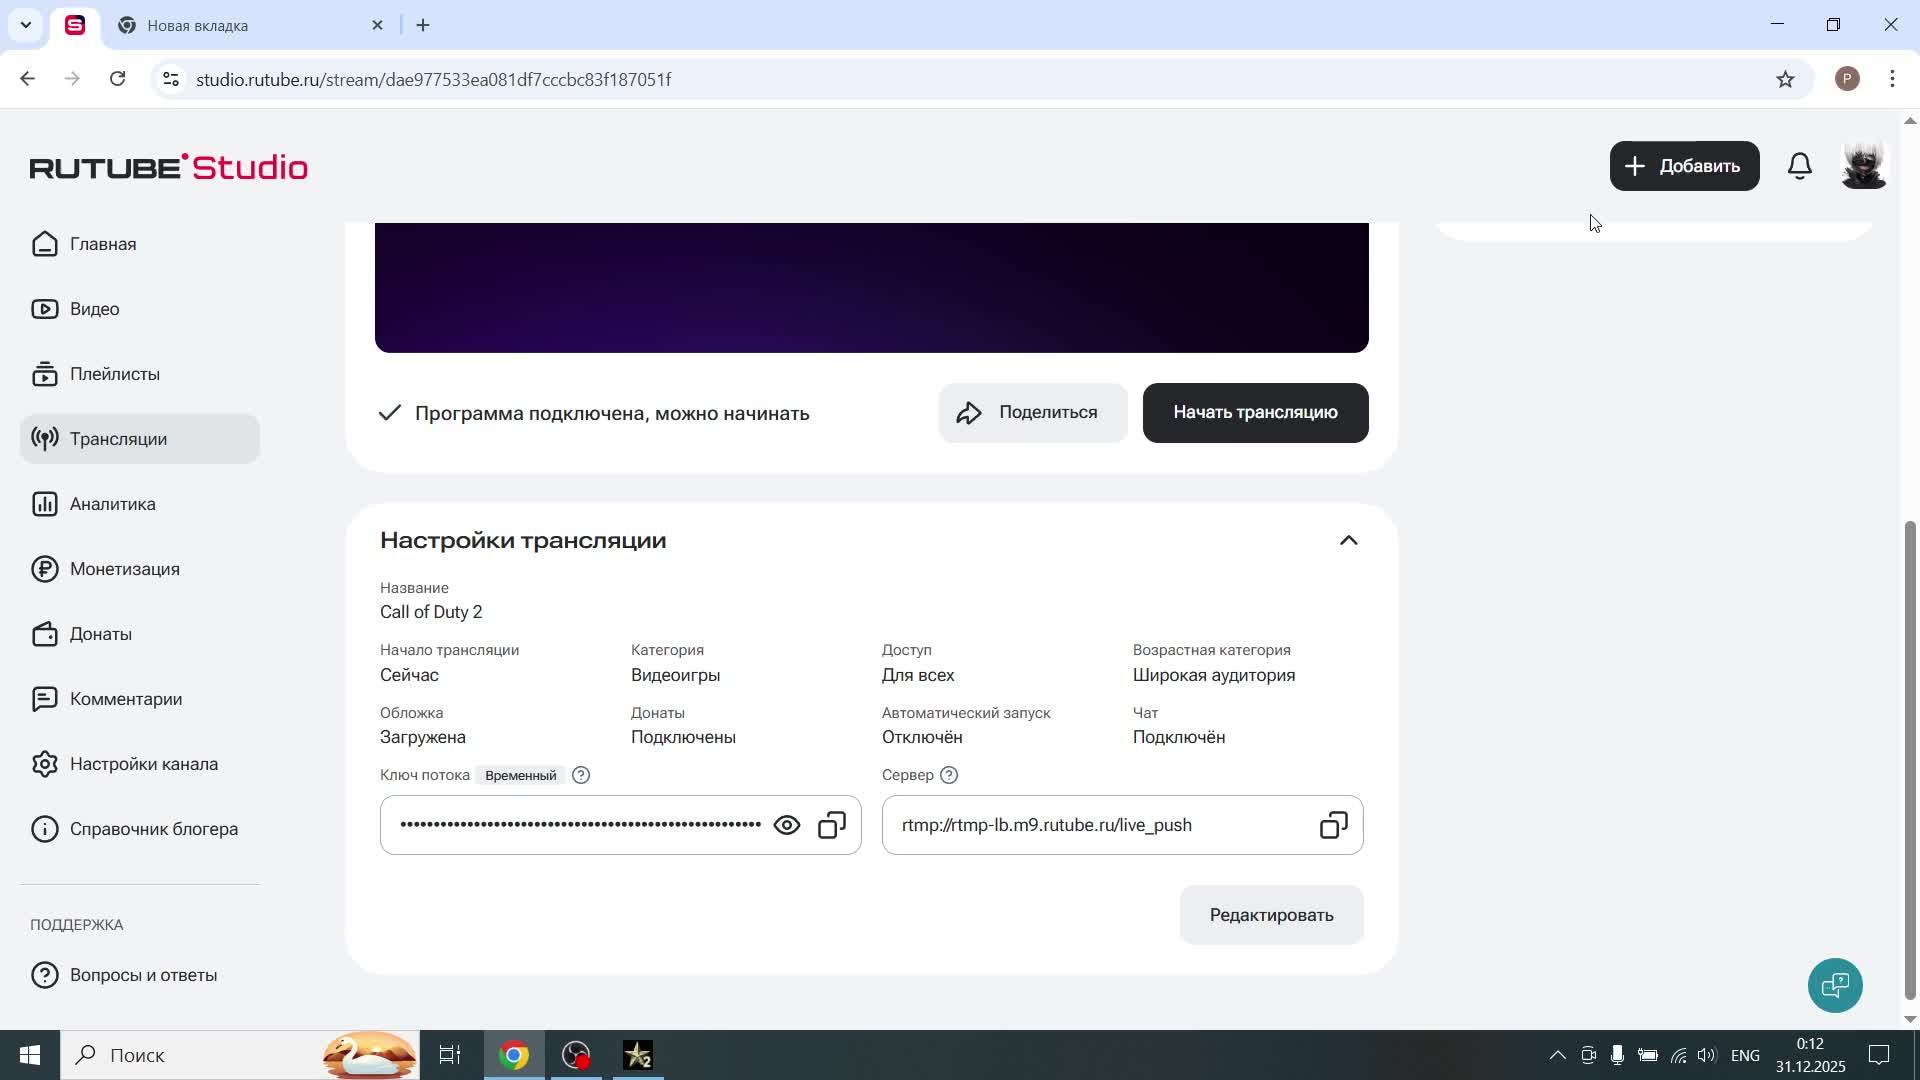
Task: Bookmark this page with the star
Action: pos(1785,79)
